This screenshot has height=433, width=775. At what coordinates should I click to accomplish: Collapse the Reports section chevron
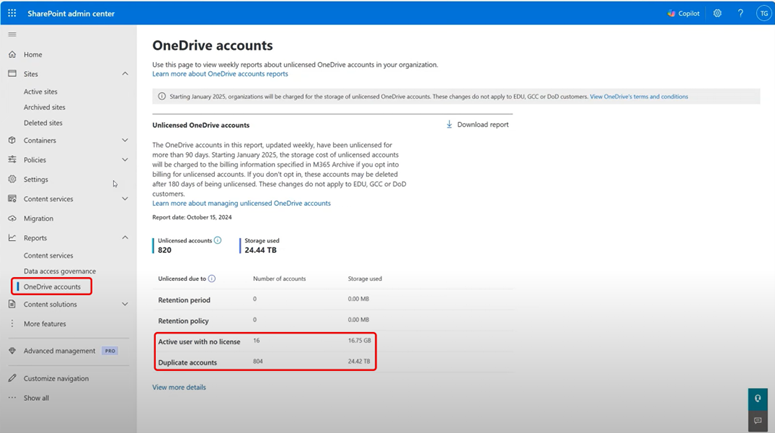pyautogui.click(x=125, y=238)
